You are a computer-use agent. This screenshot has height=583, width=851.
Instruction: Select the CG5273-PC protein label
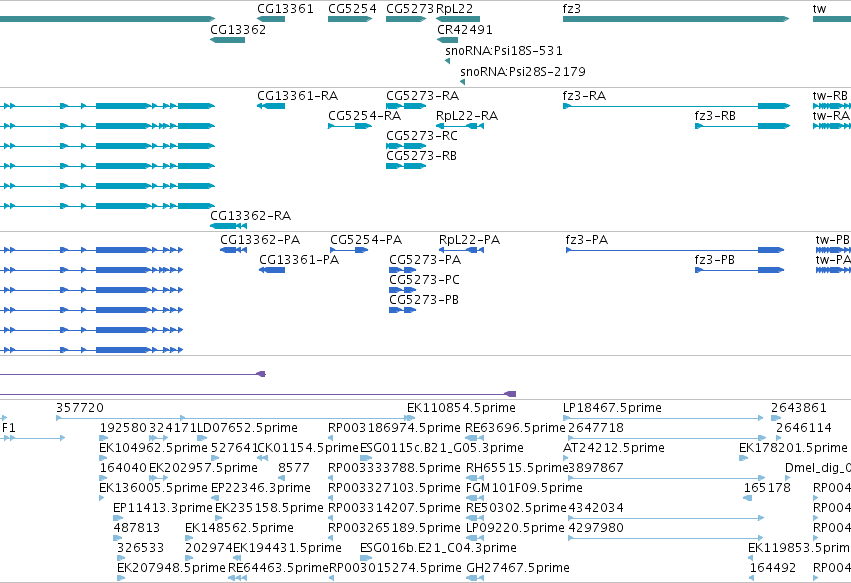[x=424, y=280]
